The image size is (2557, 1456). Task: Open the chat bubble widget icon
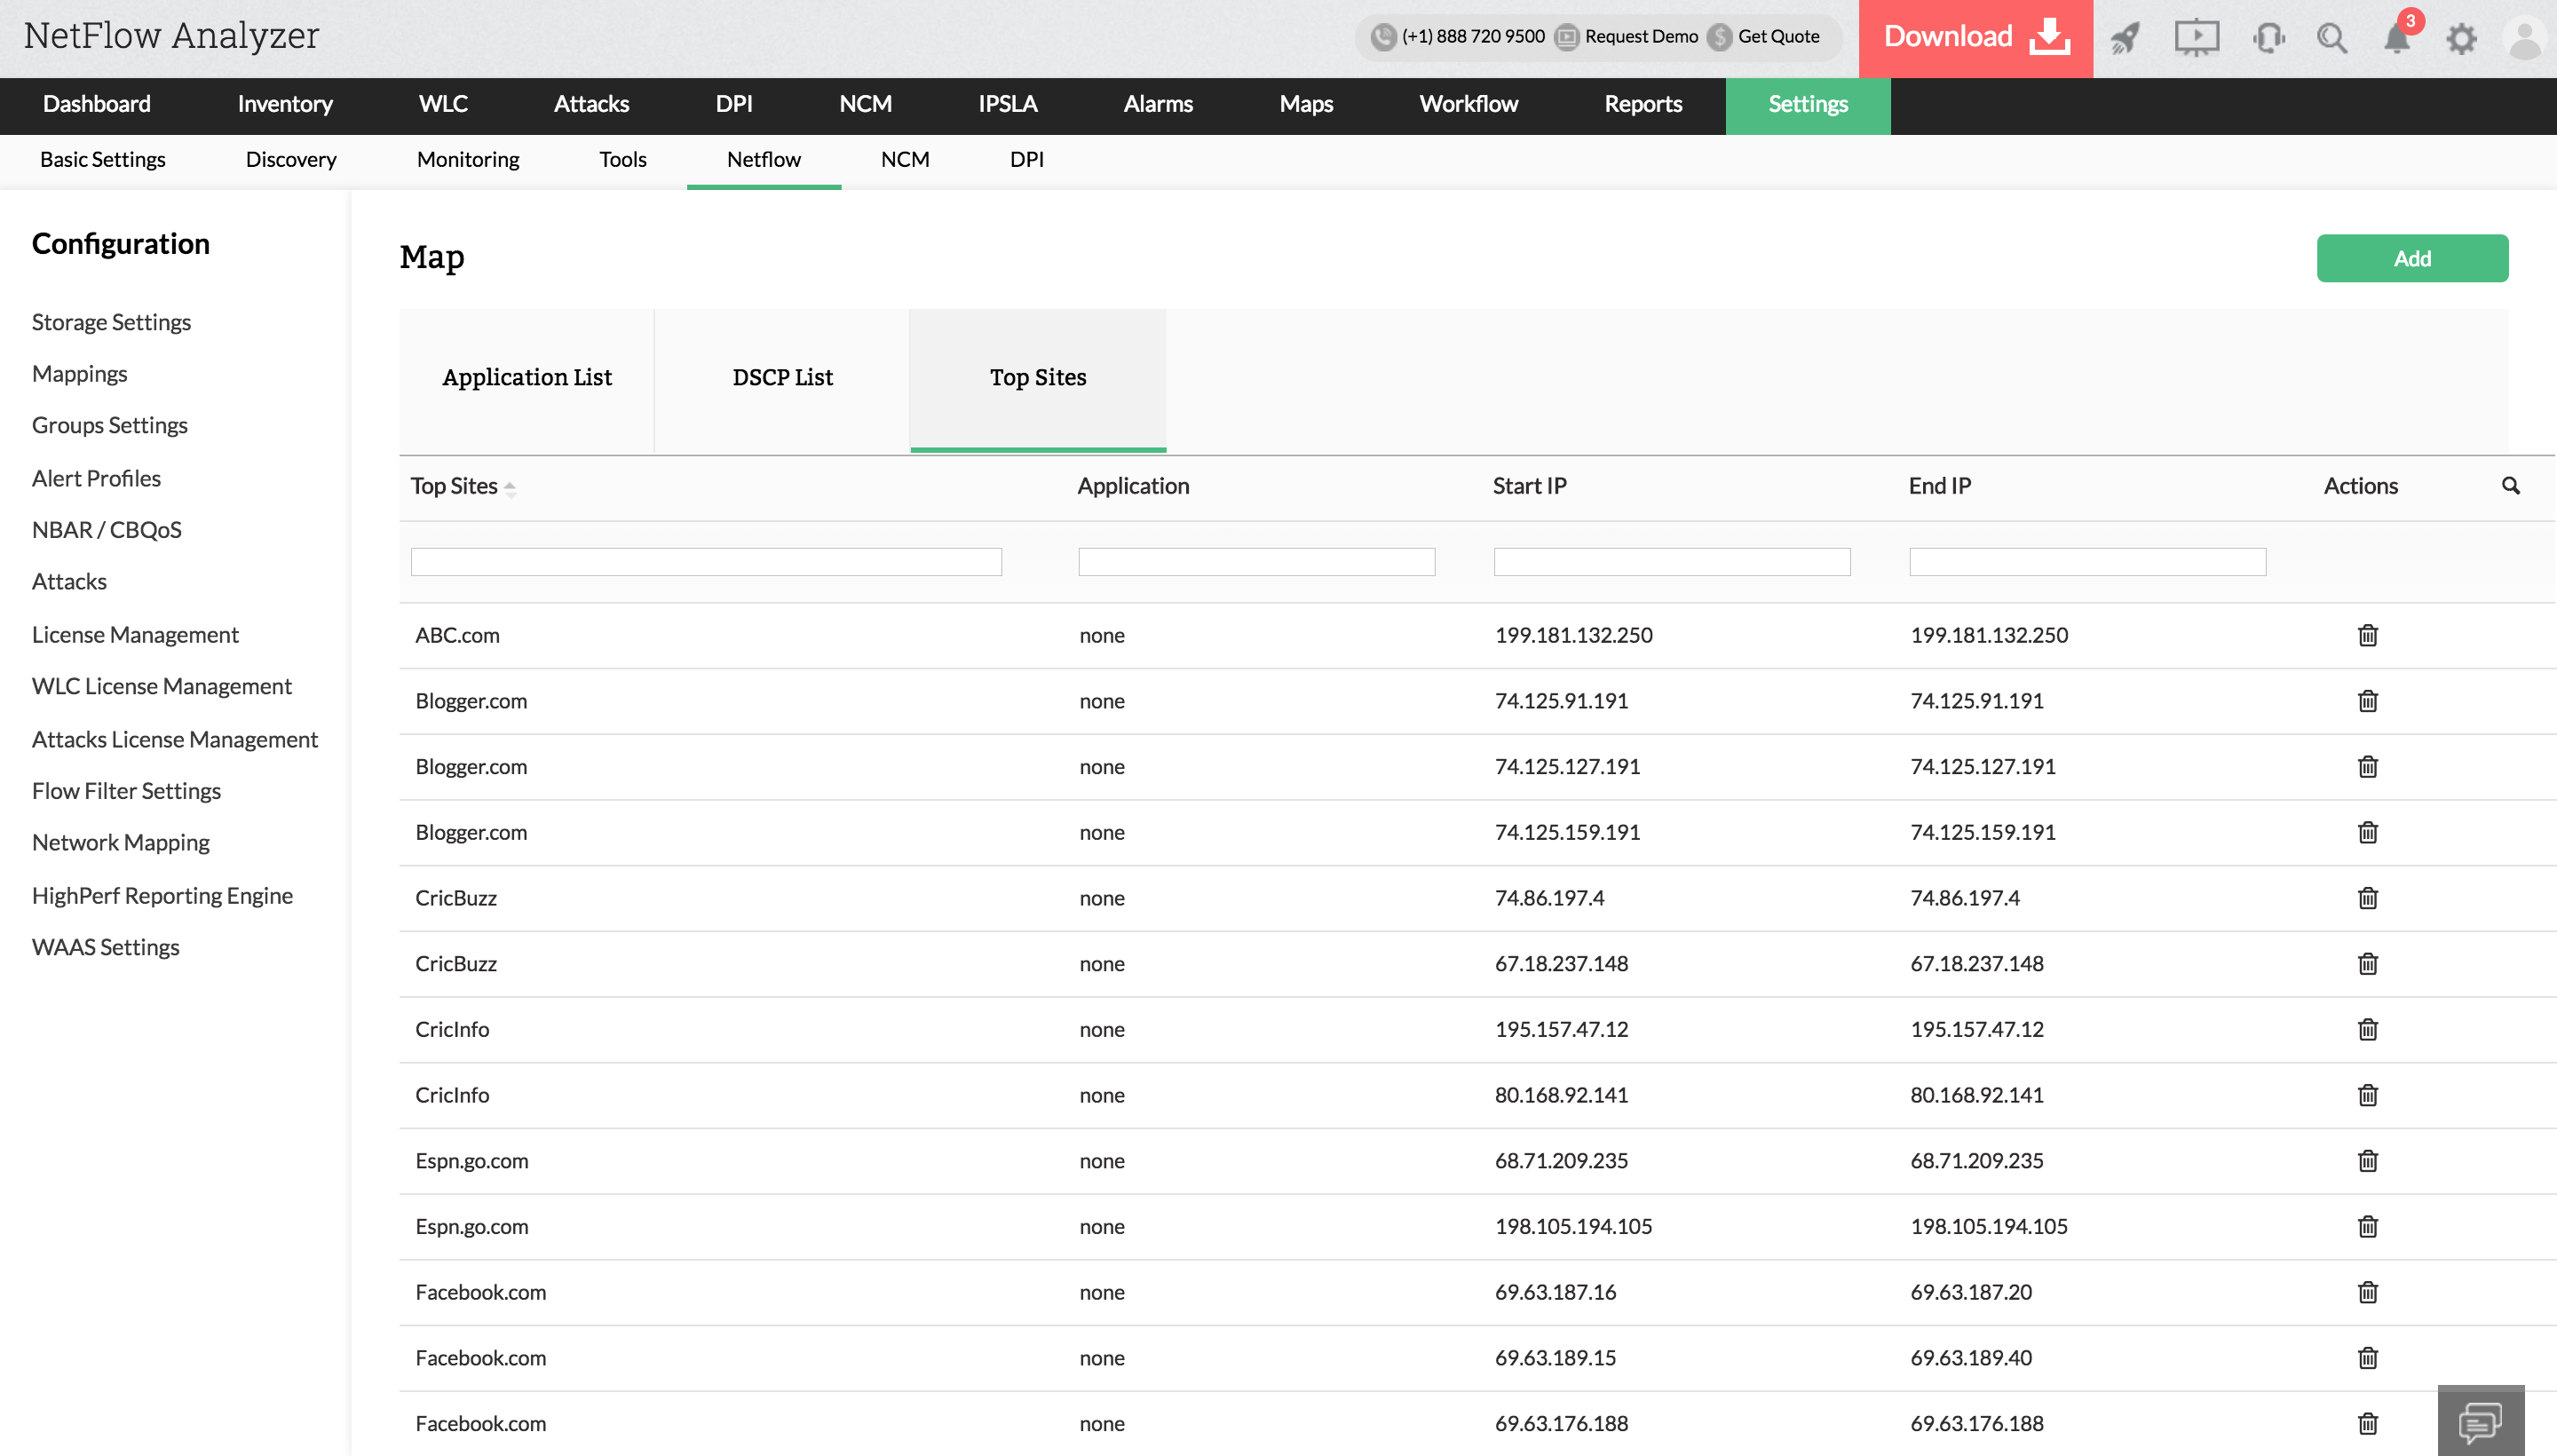pyautogui.click(x=2480, y=1421)
